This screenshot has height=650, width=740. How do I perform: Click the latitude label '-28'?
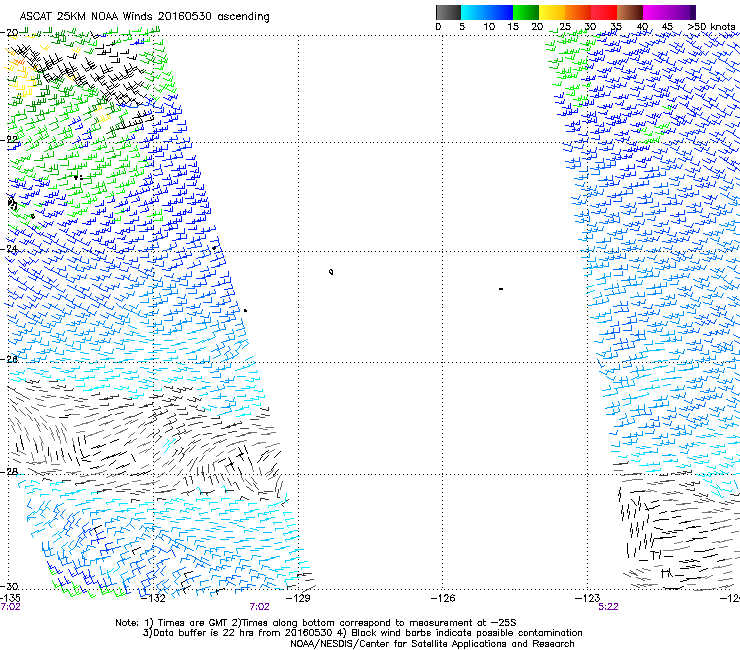tap(10, 472)
